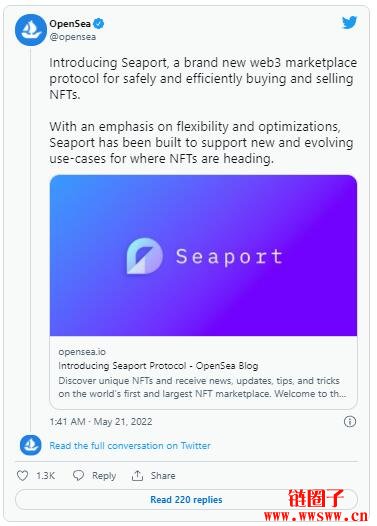Read the full conversation on Twitter
The image size is (377, 526).
click(130, 445)
